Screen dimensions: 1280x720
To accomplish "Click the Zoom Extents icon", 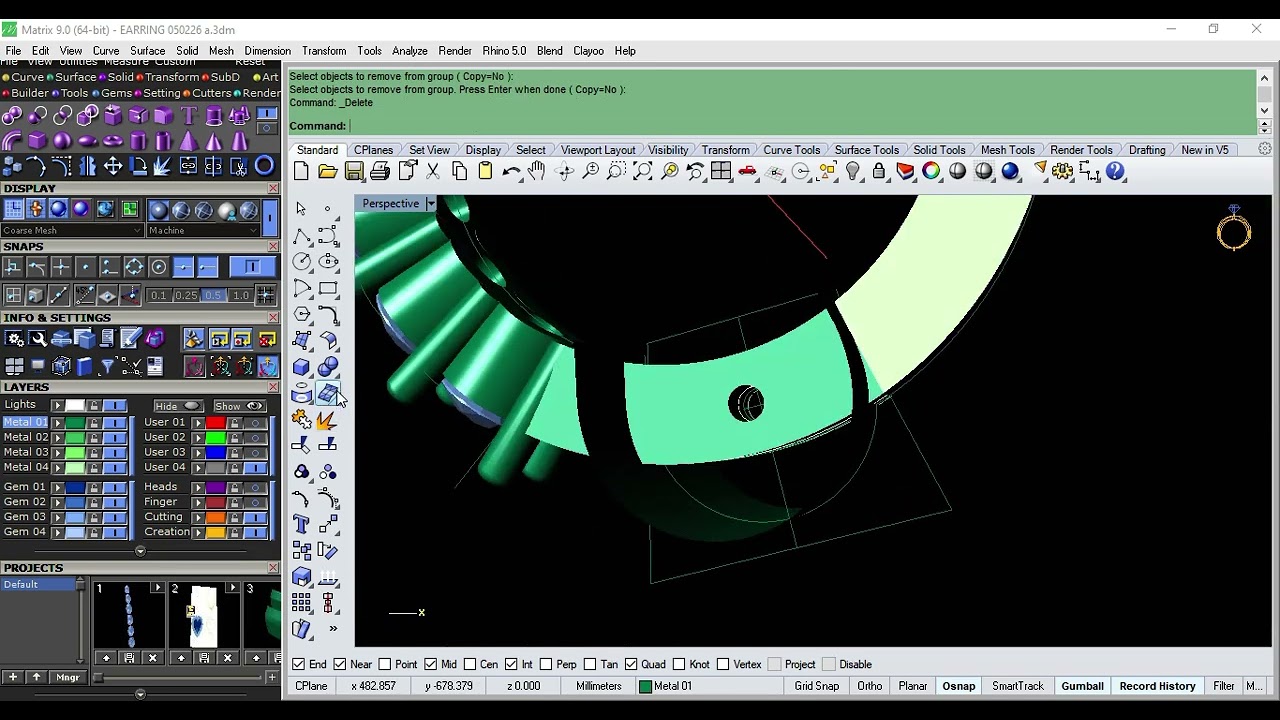I will 643,172.
